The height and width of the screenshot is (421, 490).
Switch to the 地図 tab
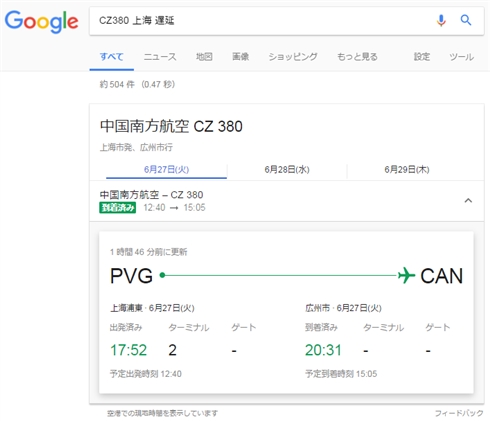204,57
